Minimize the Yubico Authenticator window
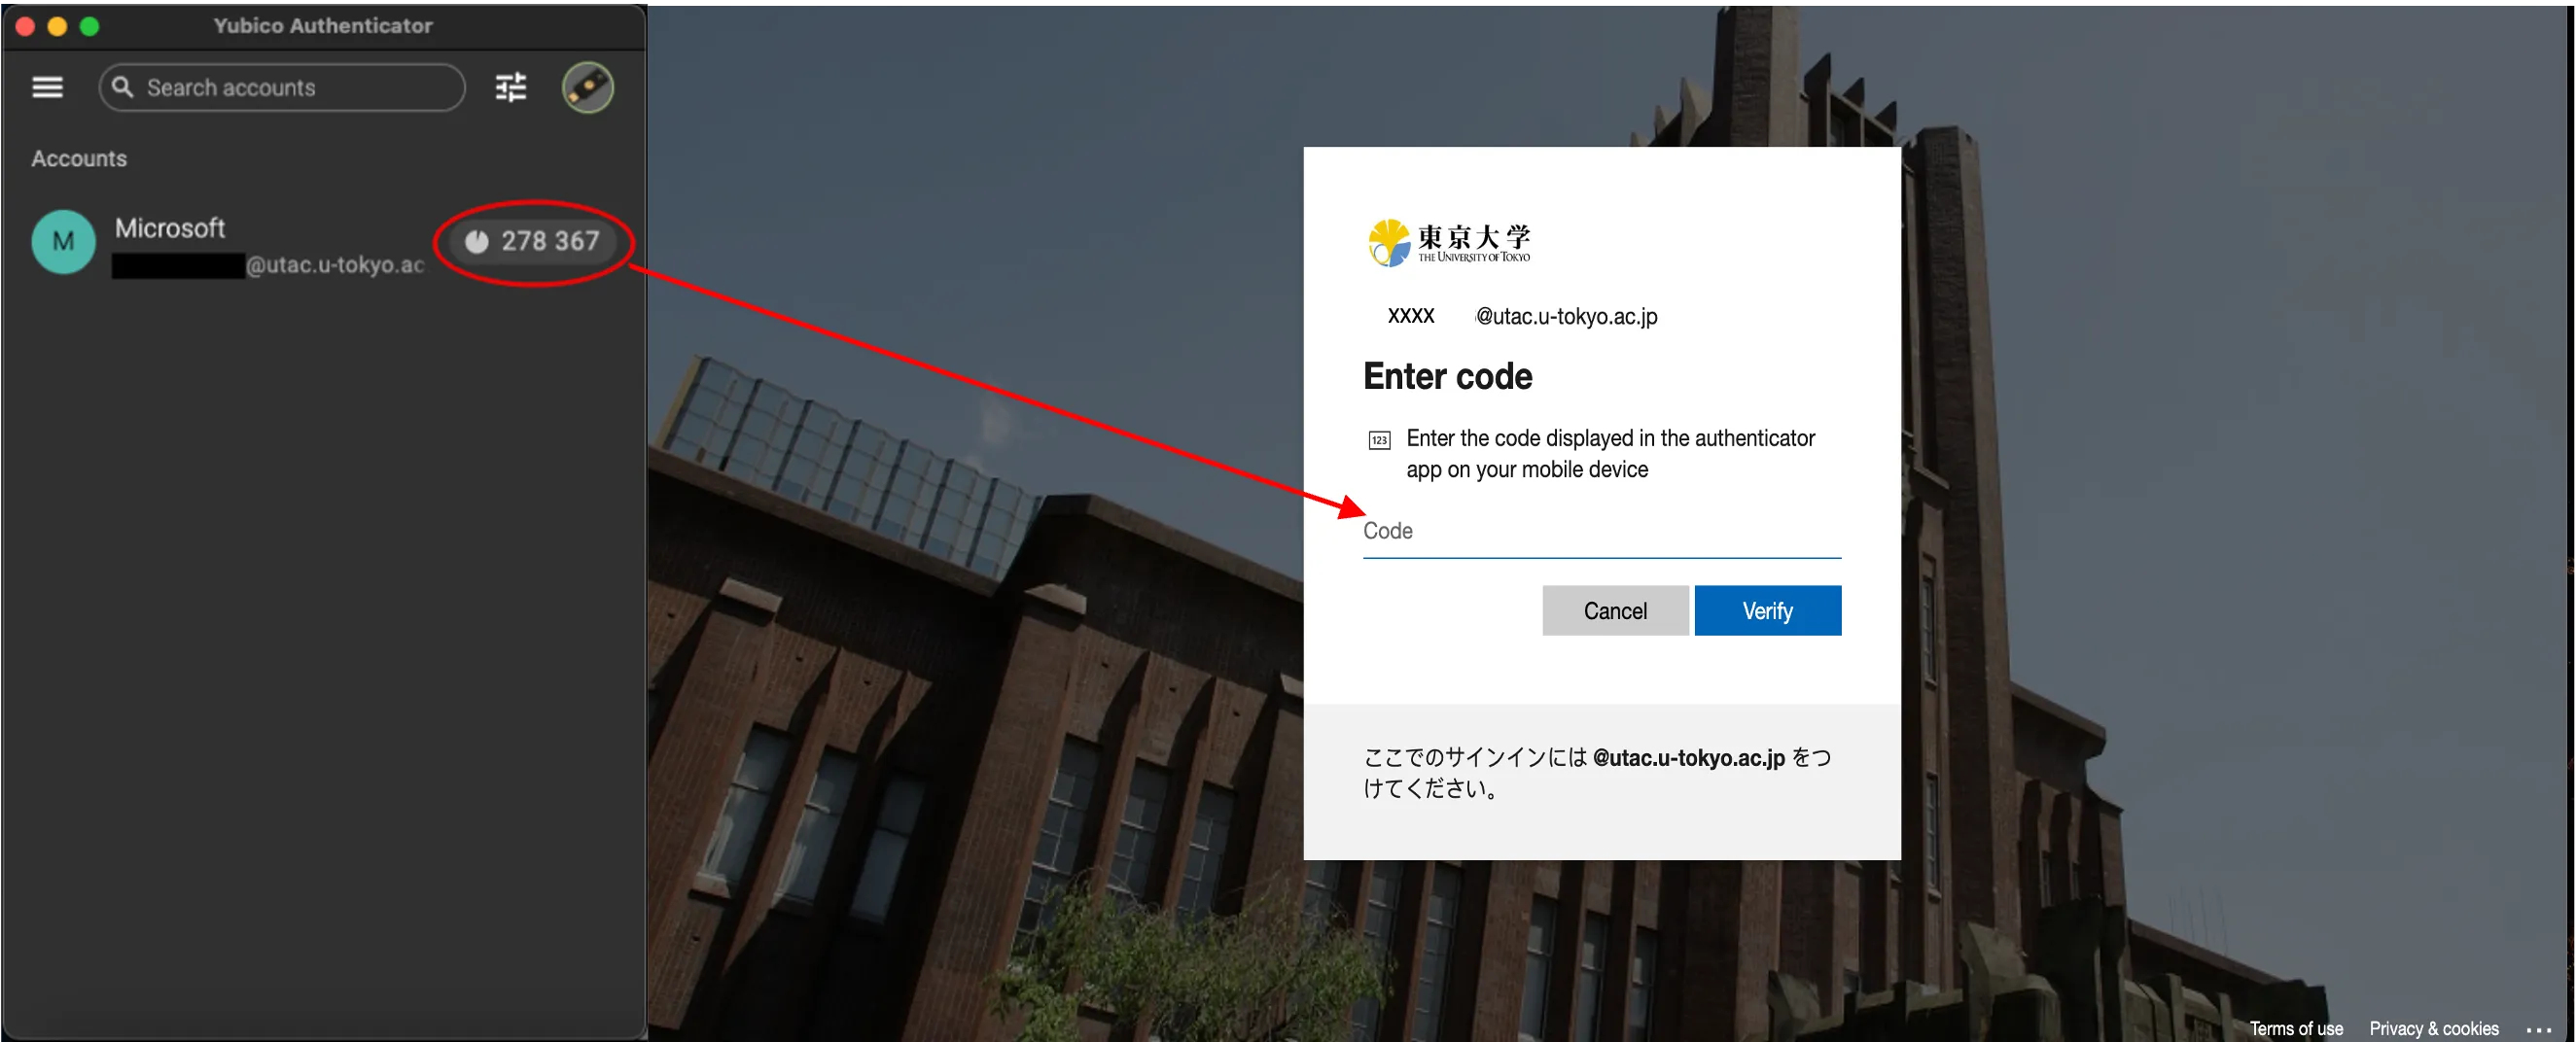Screen dimensions: 2576x1042 [58, 27]
